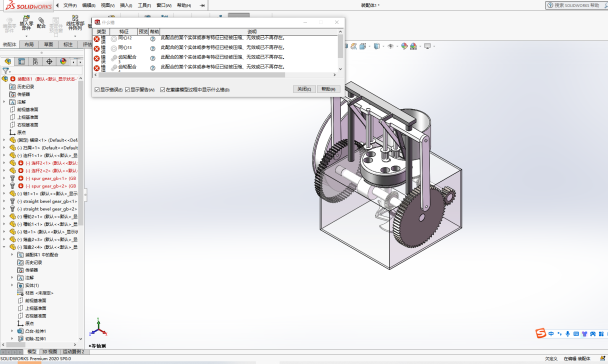Open the 编辑 (Edit) menu
The height and width of the screenshot is (364, 608).
[x=88, y=5]
